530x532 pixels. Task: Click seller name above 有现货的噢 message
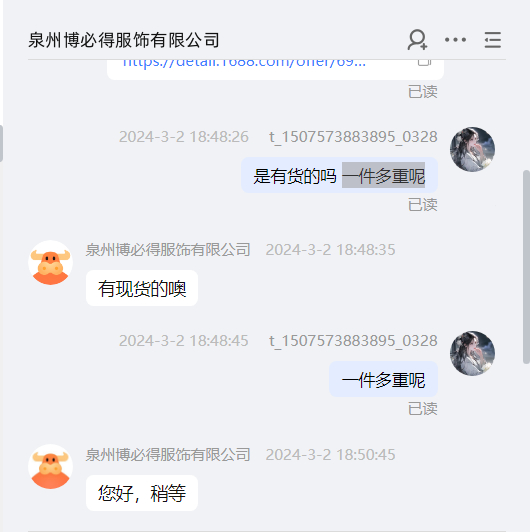tap(168, 250)
